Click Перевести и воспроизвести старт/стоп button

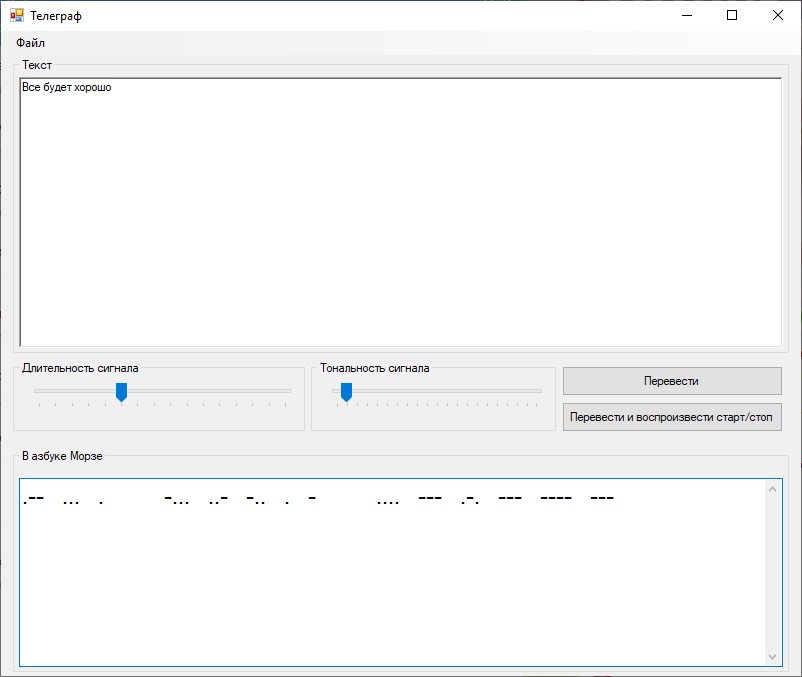click(672, 417)
